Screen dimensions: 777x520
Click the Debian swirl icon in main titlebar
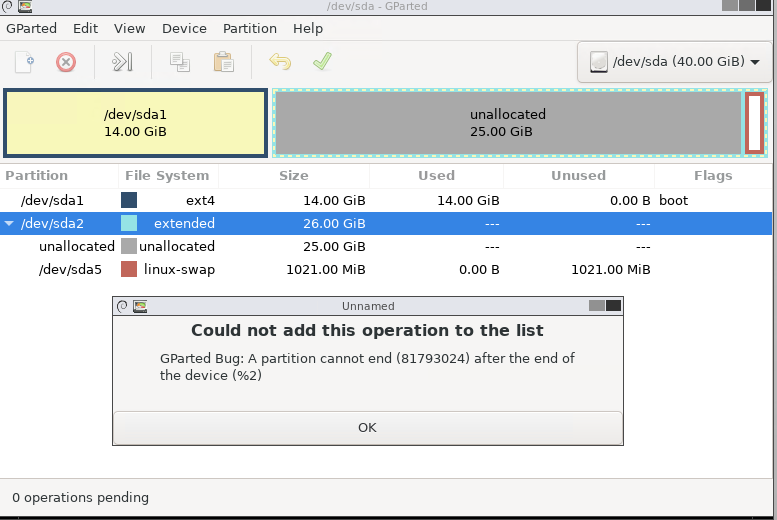tap(7, 6)
